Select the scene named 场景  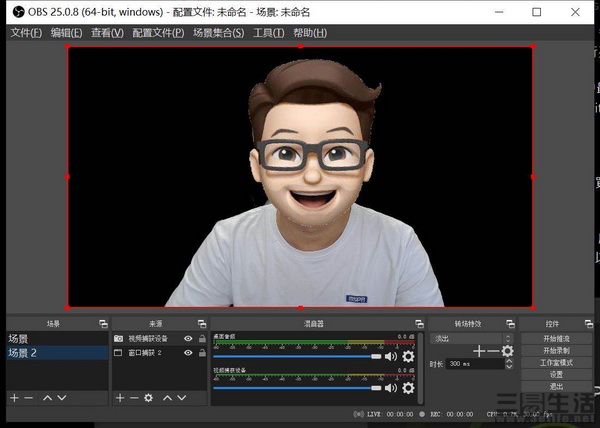57,338
